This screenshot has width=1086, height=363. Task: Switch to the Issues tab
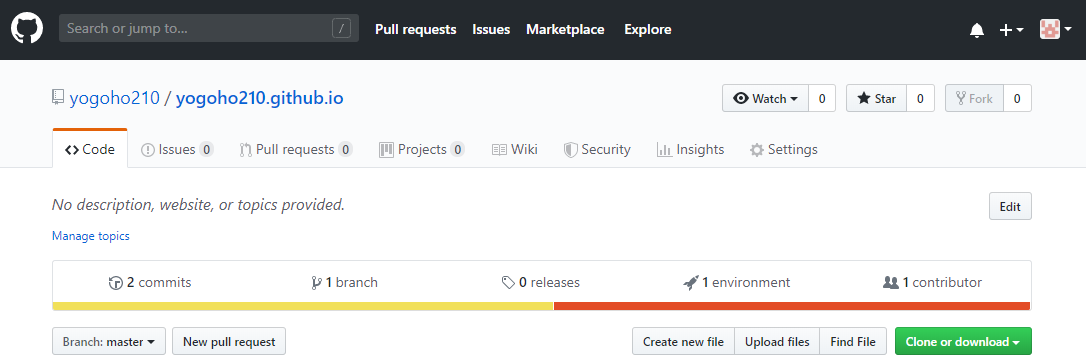click(x=177, y=149)
